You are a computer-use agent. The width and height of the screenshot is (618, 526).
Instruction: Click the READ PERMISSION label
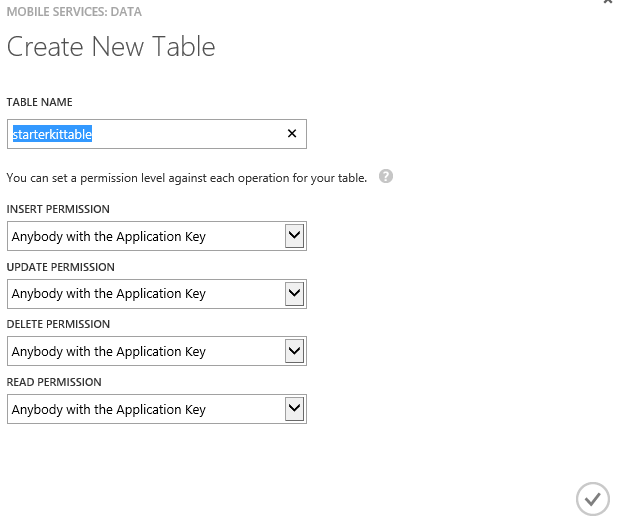pyautogui.click(x=54, y=382)
